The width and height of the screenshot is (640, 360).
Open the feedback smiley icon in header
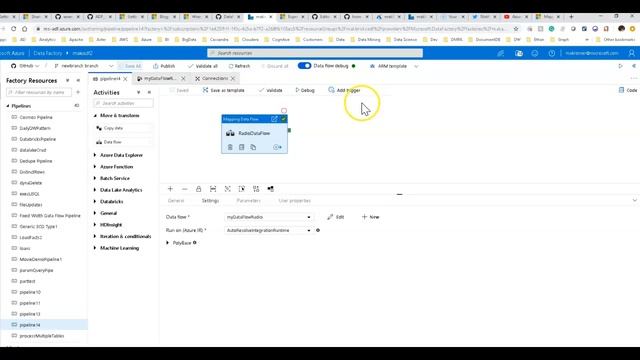click(x=535, y=53)
